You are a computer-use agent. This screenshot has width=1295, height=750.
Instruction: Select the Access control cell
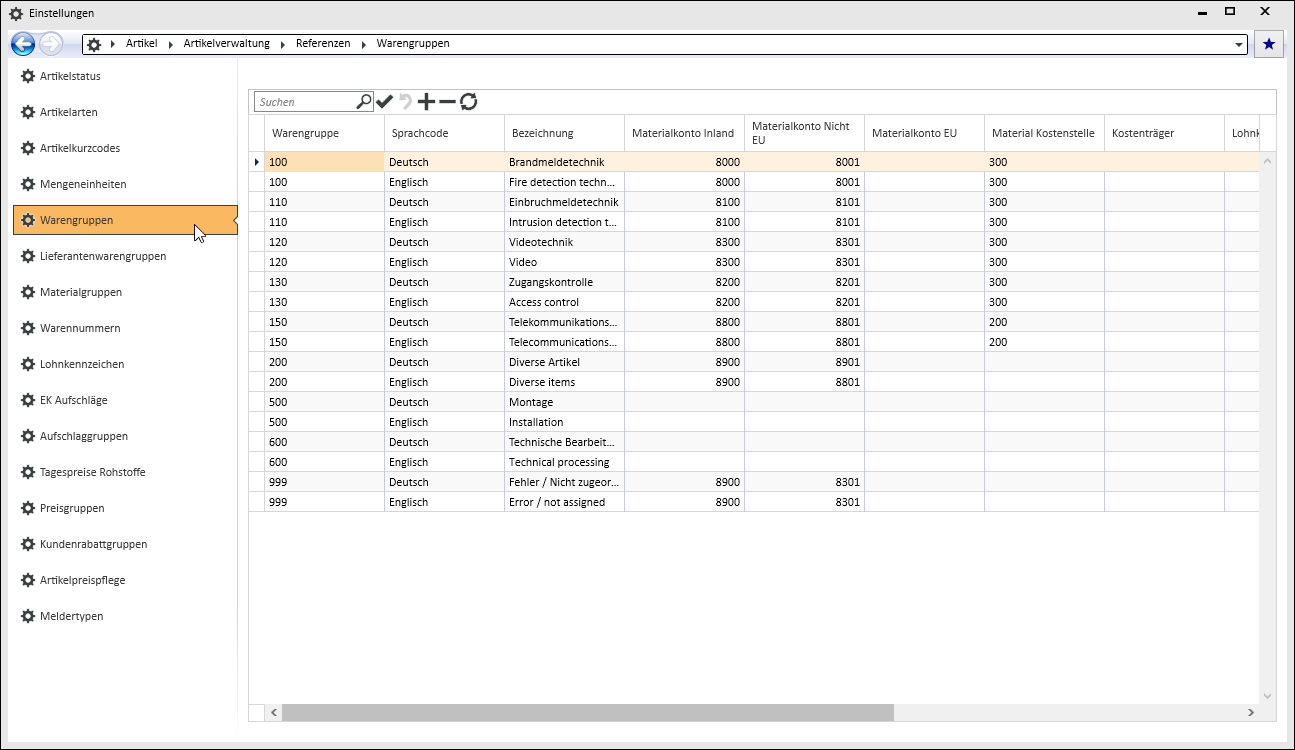coord(565,302)
